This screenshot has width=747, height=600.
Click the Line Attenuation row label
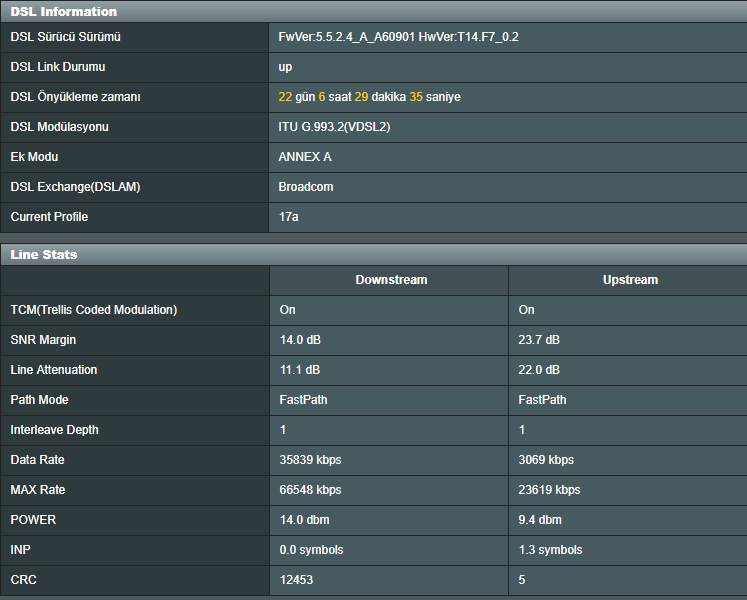point(54,370)
